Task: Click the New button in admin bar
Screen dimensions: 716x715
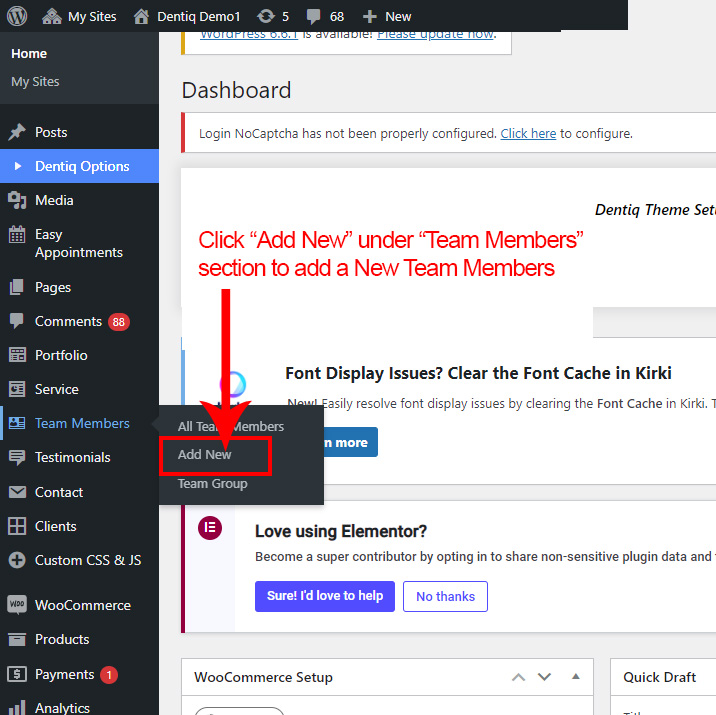Action: click(x=387, y=16)
